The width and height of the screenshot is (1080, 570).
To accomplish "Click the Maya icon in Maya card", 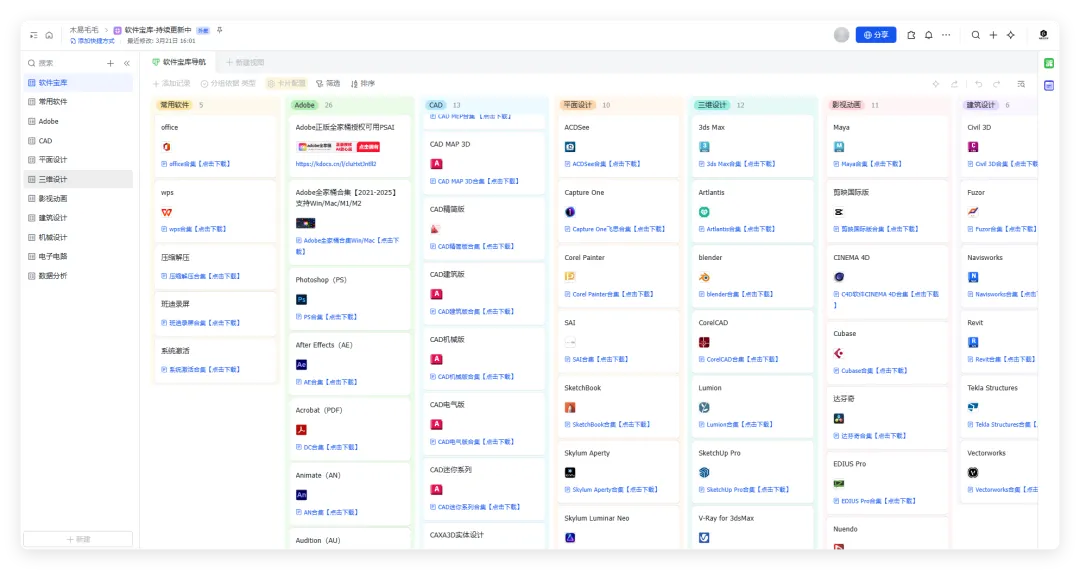I will [x=839, y=147].
